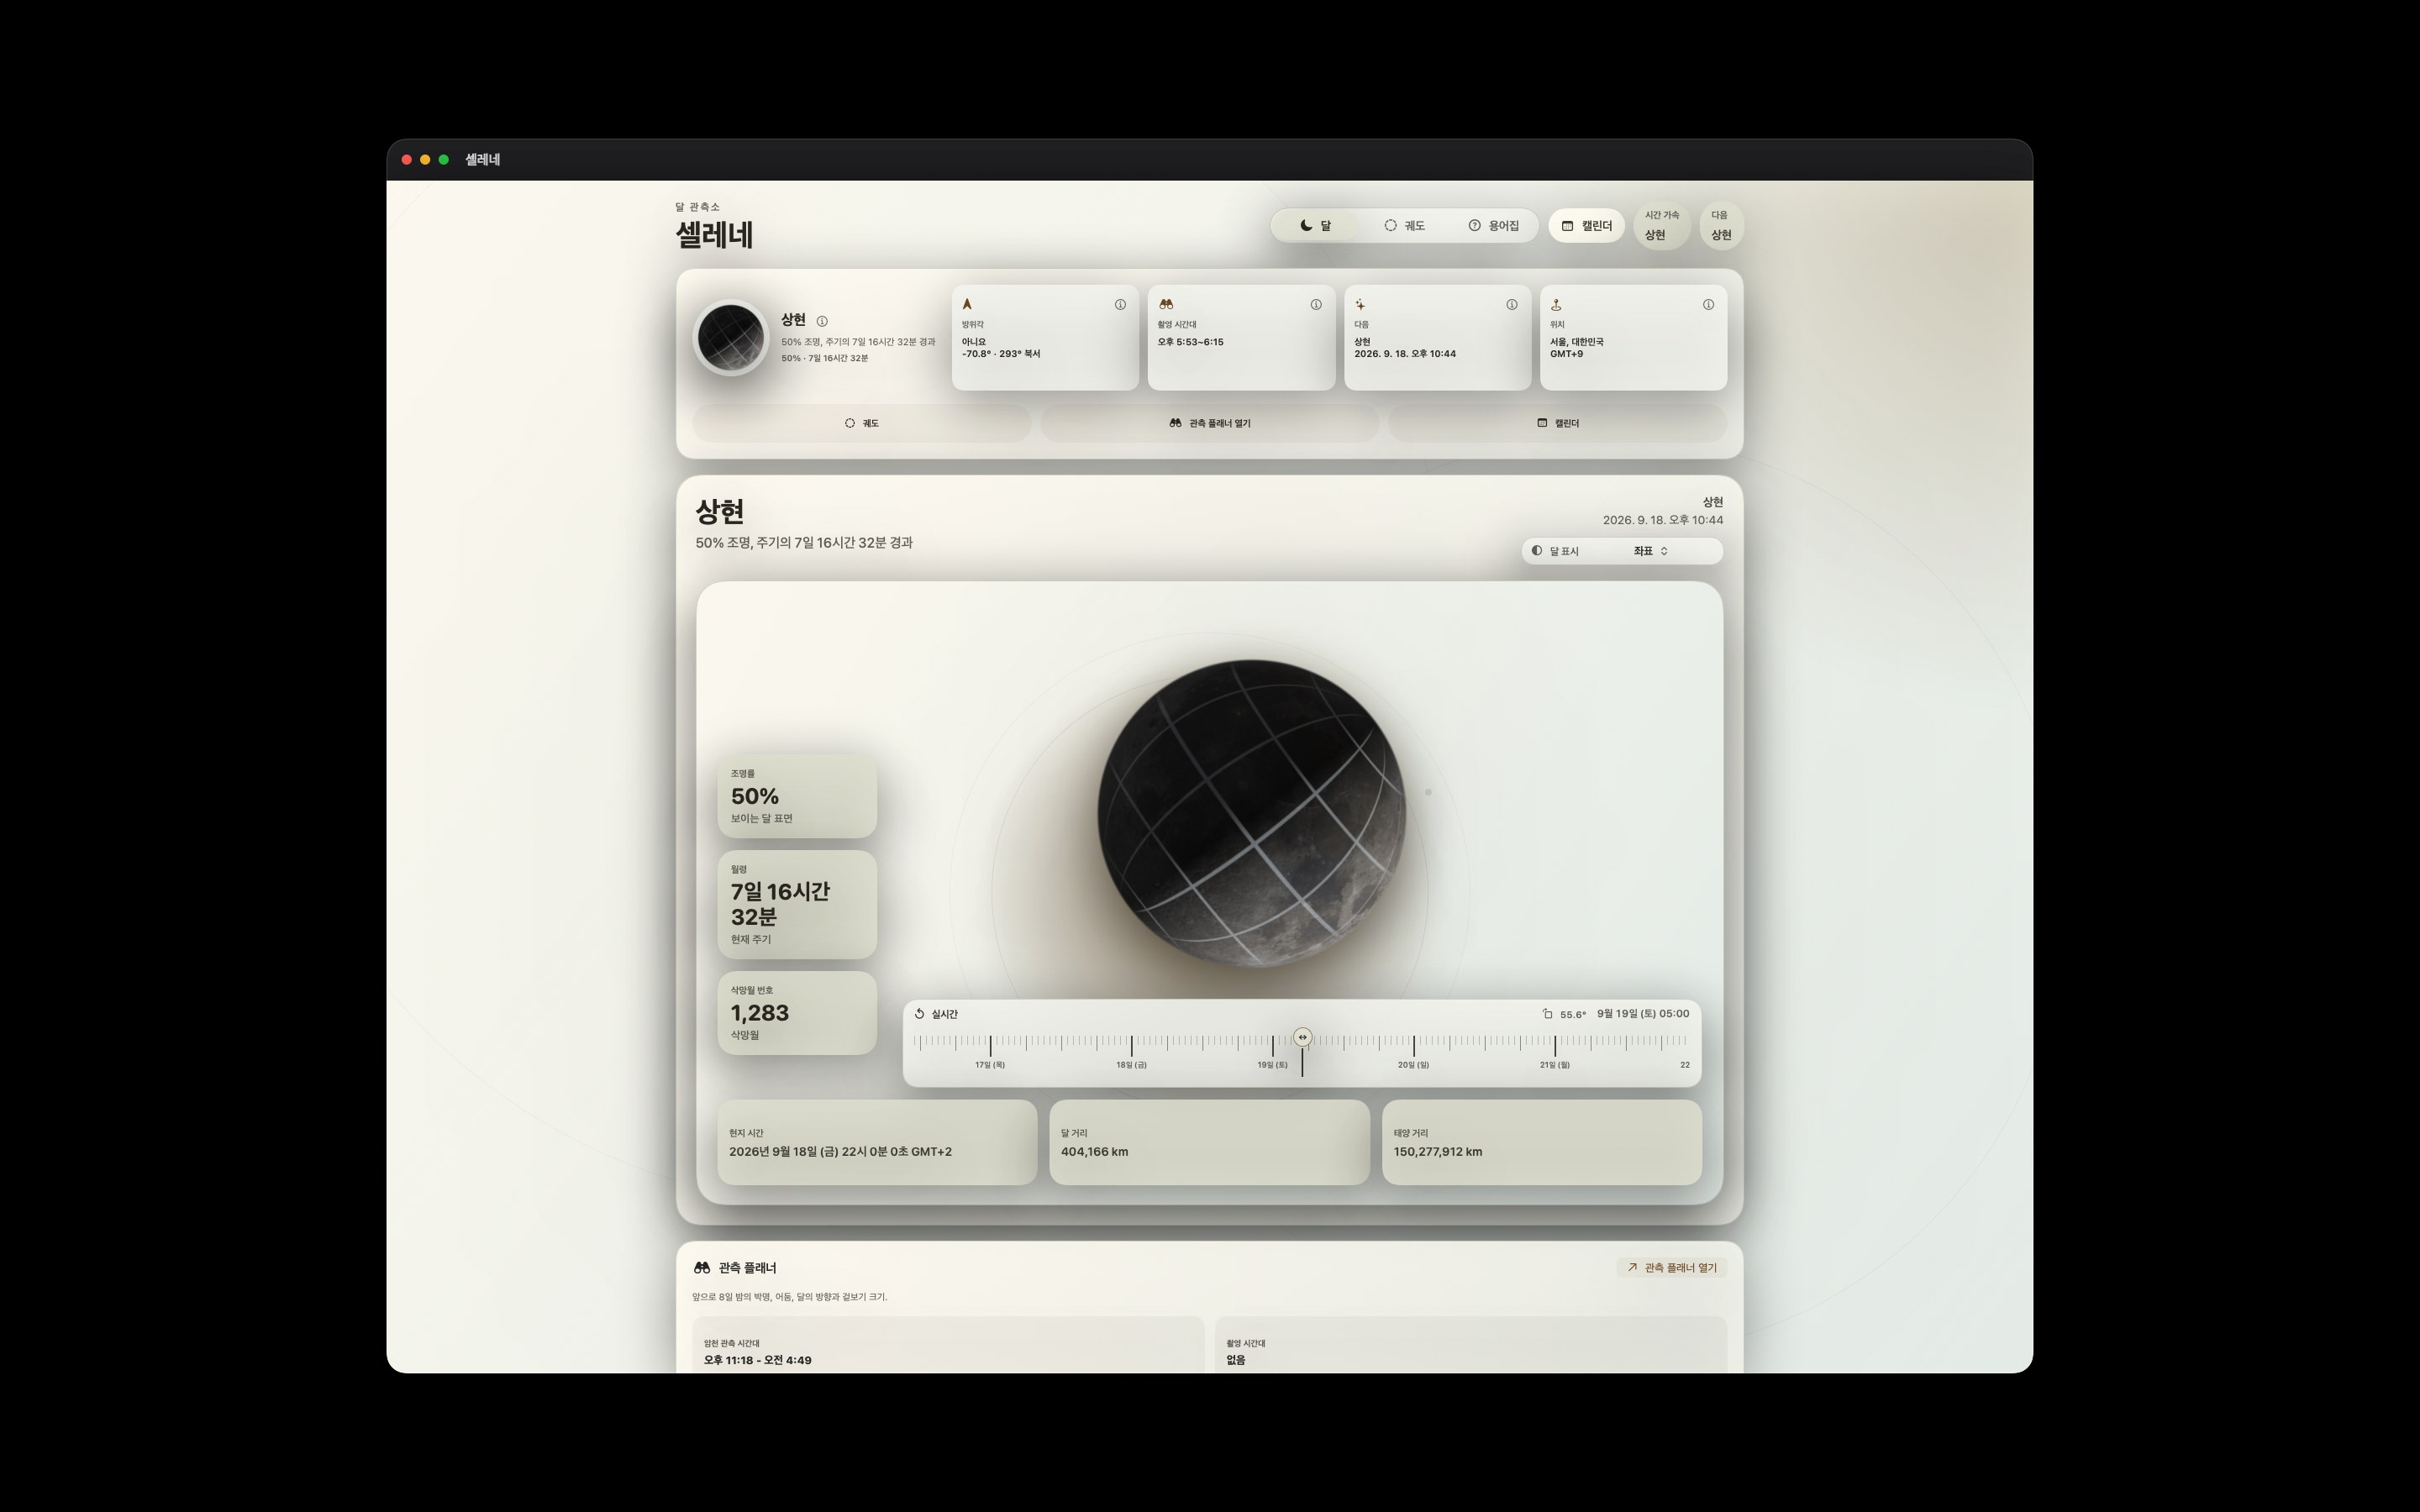The height and width of the screenshot is (1512, 2420).
Task: Click the half-circle icon next to 달 표시
Action: click(1537, 551)
